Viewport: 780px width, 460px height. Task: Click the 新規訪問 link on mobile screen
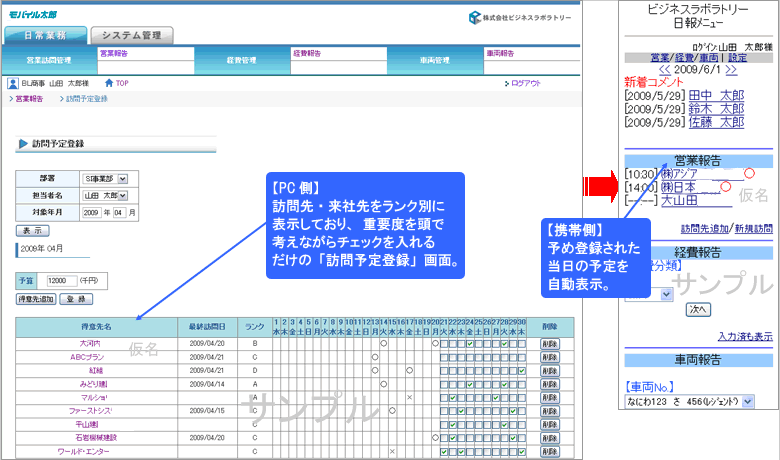point(754,229)
